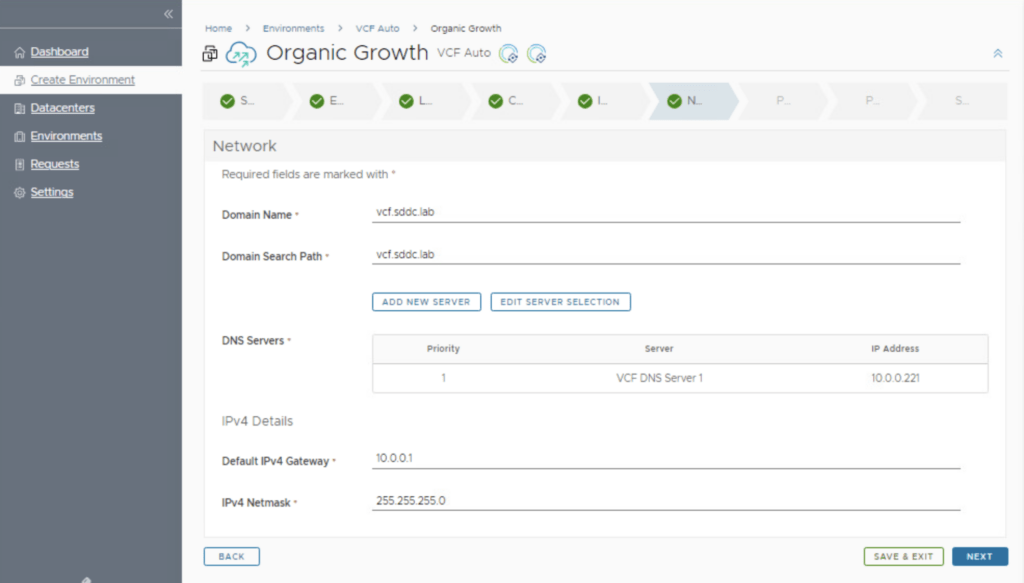The height and width of the screenshot is (583, 1024).
Task: Click the Datacenters building icon
Action: pos(20,108)
